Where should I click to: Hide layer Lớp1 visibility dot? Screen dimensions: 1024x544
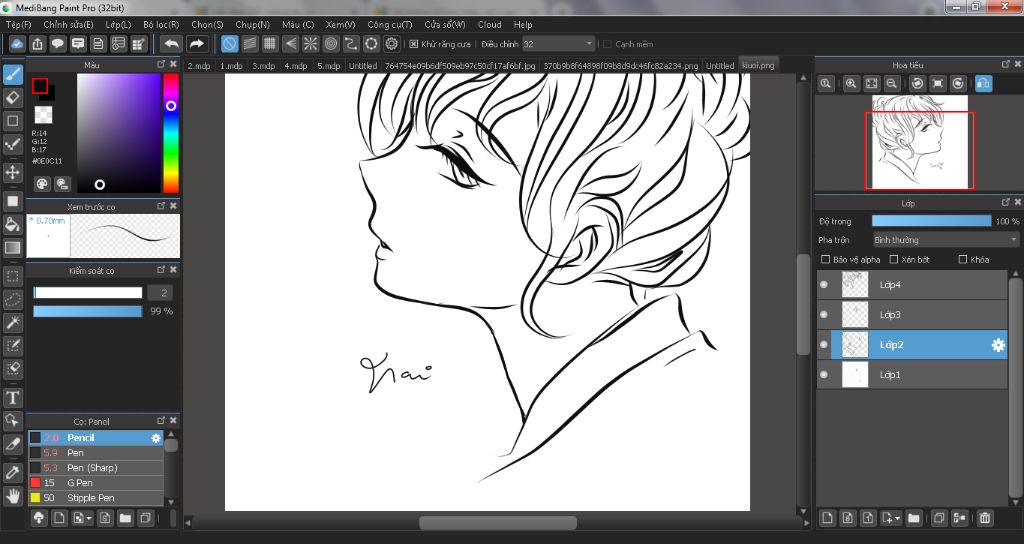[x=824, y=375]
